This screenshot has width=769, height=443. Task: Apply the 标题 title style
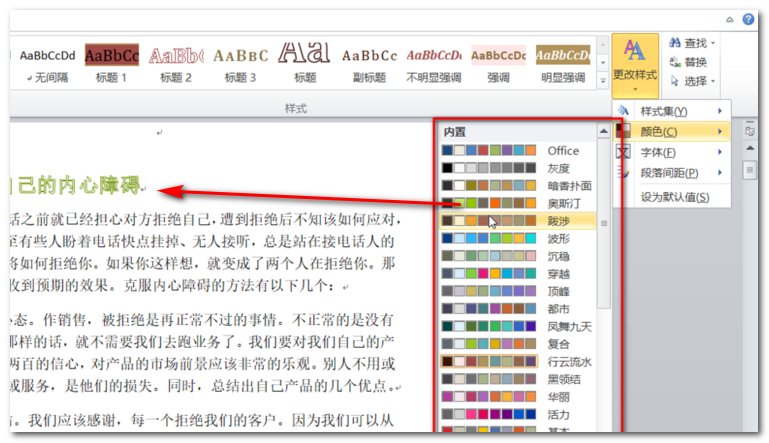click(x=305, y=64)
